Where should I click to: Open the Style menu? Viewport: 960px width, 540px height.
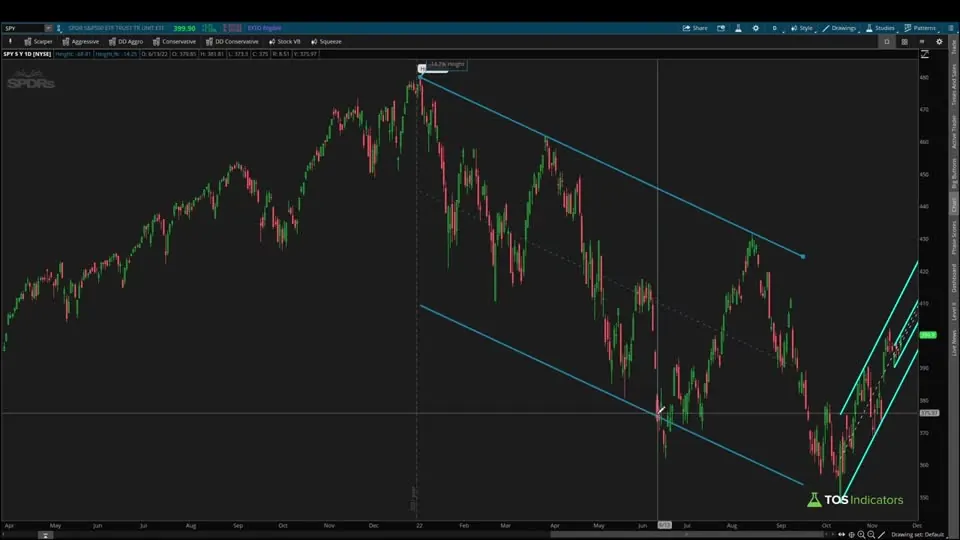click(x=802, y=28)
